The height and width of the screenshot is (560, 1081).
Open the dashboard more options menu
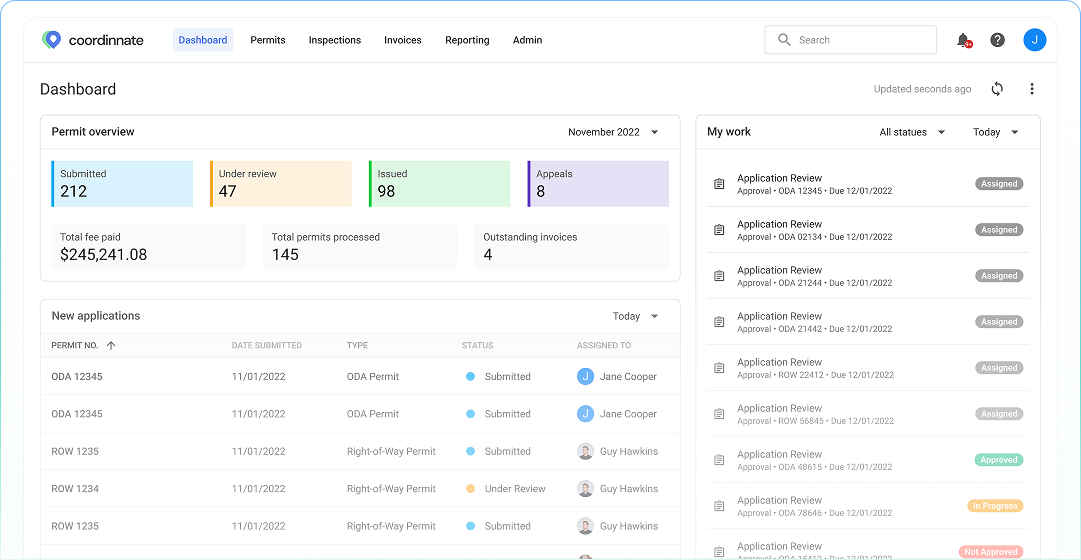coord(1031,89)
